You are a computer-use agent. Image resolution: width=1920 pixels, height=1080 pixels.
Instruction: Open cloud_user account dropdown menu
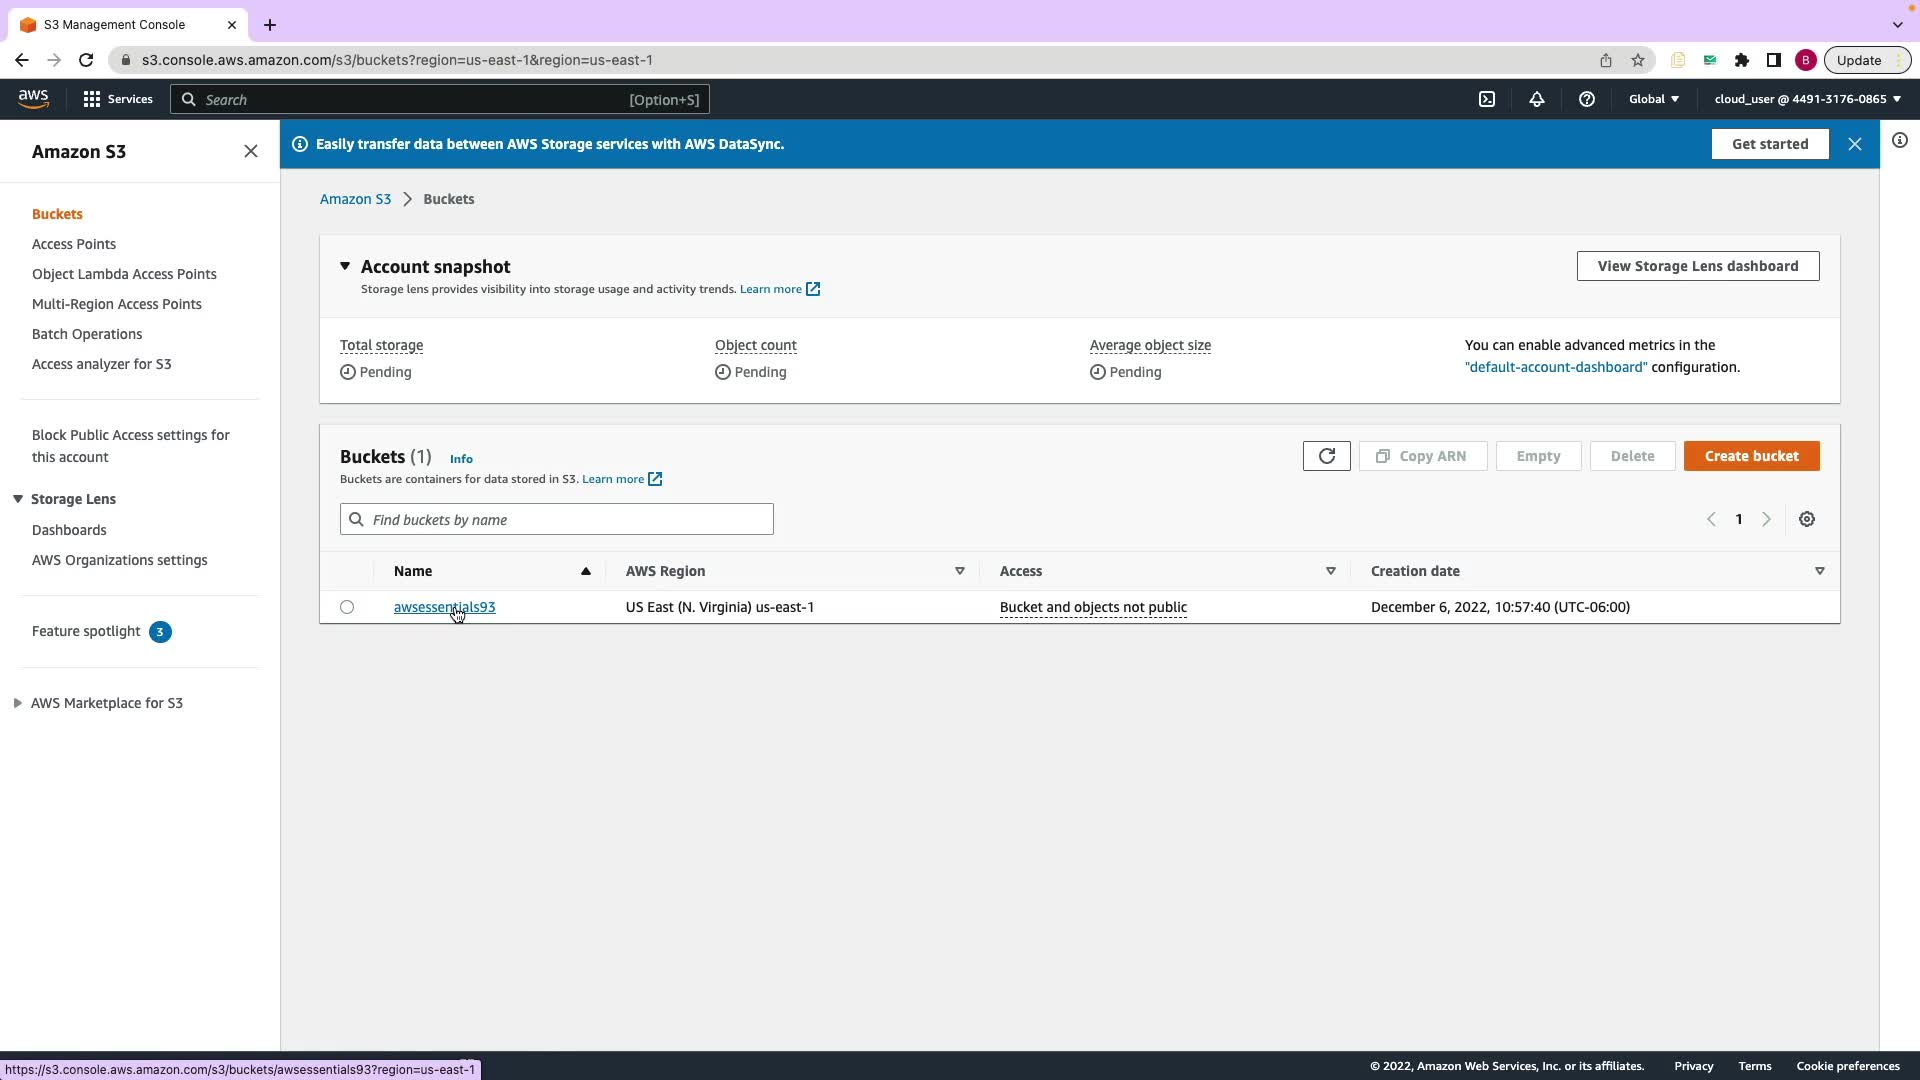[x=1807, y=99]
